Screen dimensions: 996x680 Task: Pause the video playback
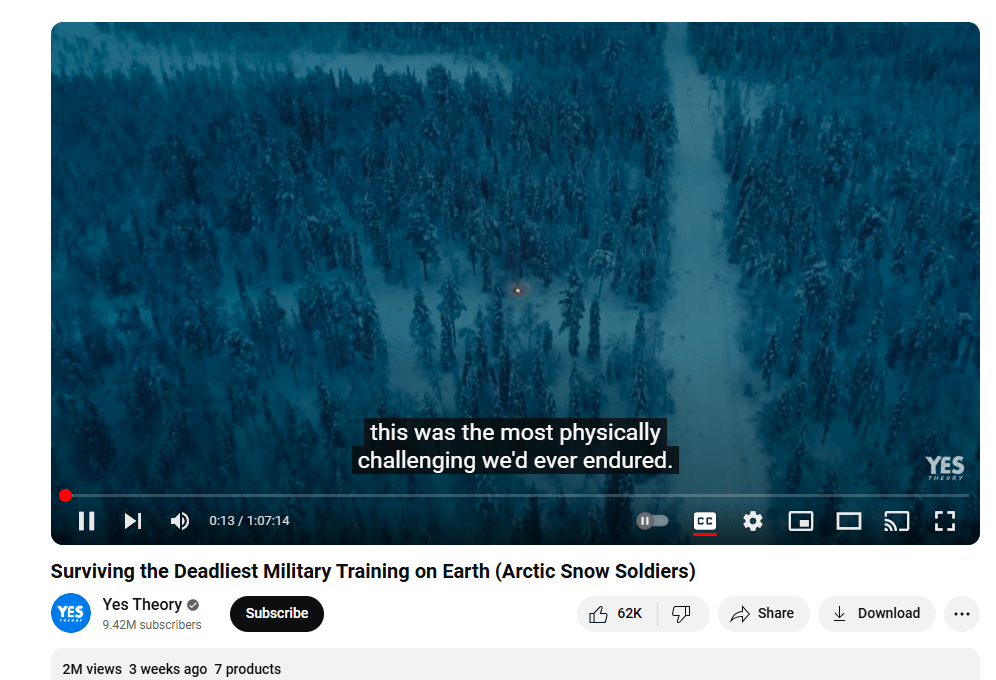click(86, 521)
